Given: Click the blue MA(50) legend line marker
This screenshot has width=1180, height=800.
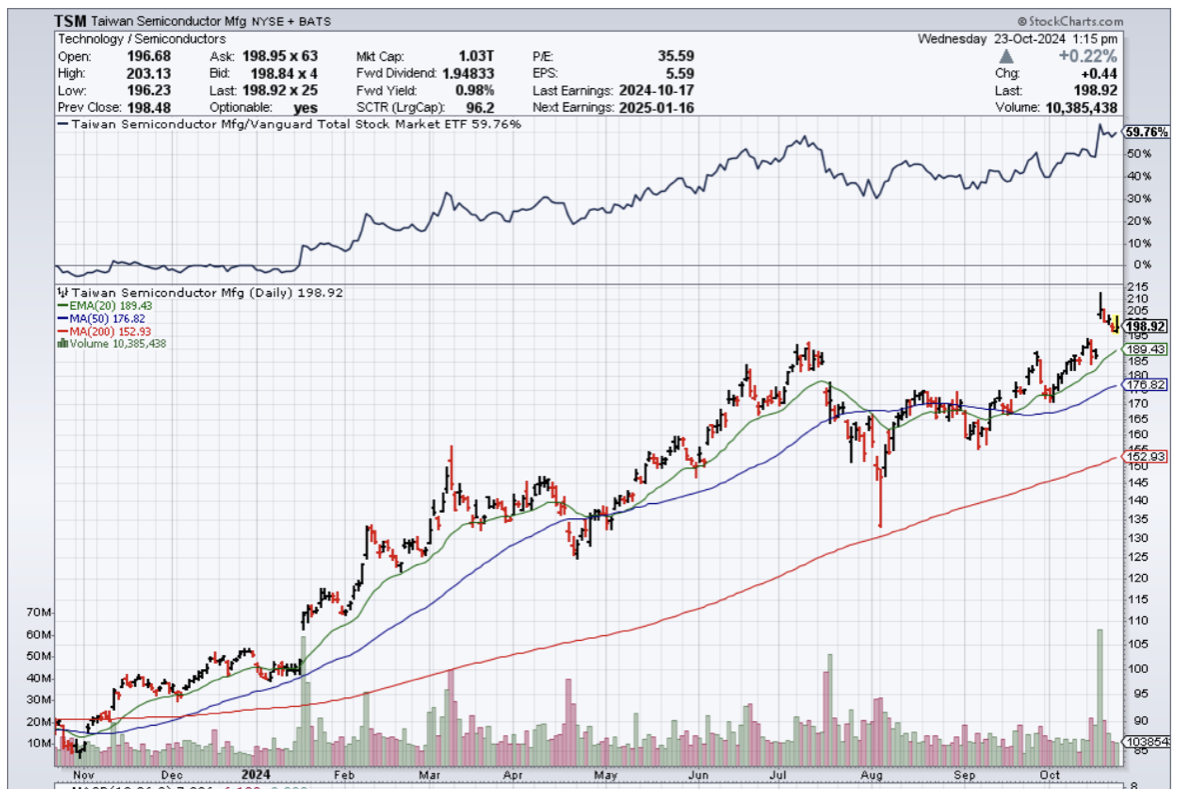Looking at the screenshot, I should click(x=63, y=318).
